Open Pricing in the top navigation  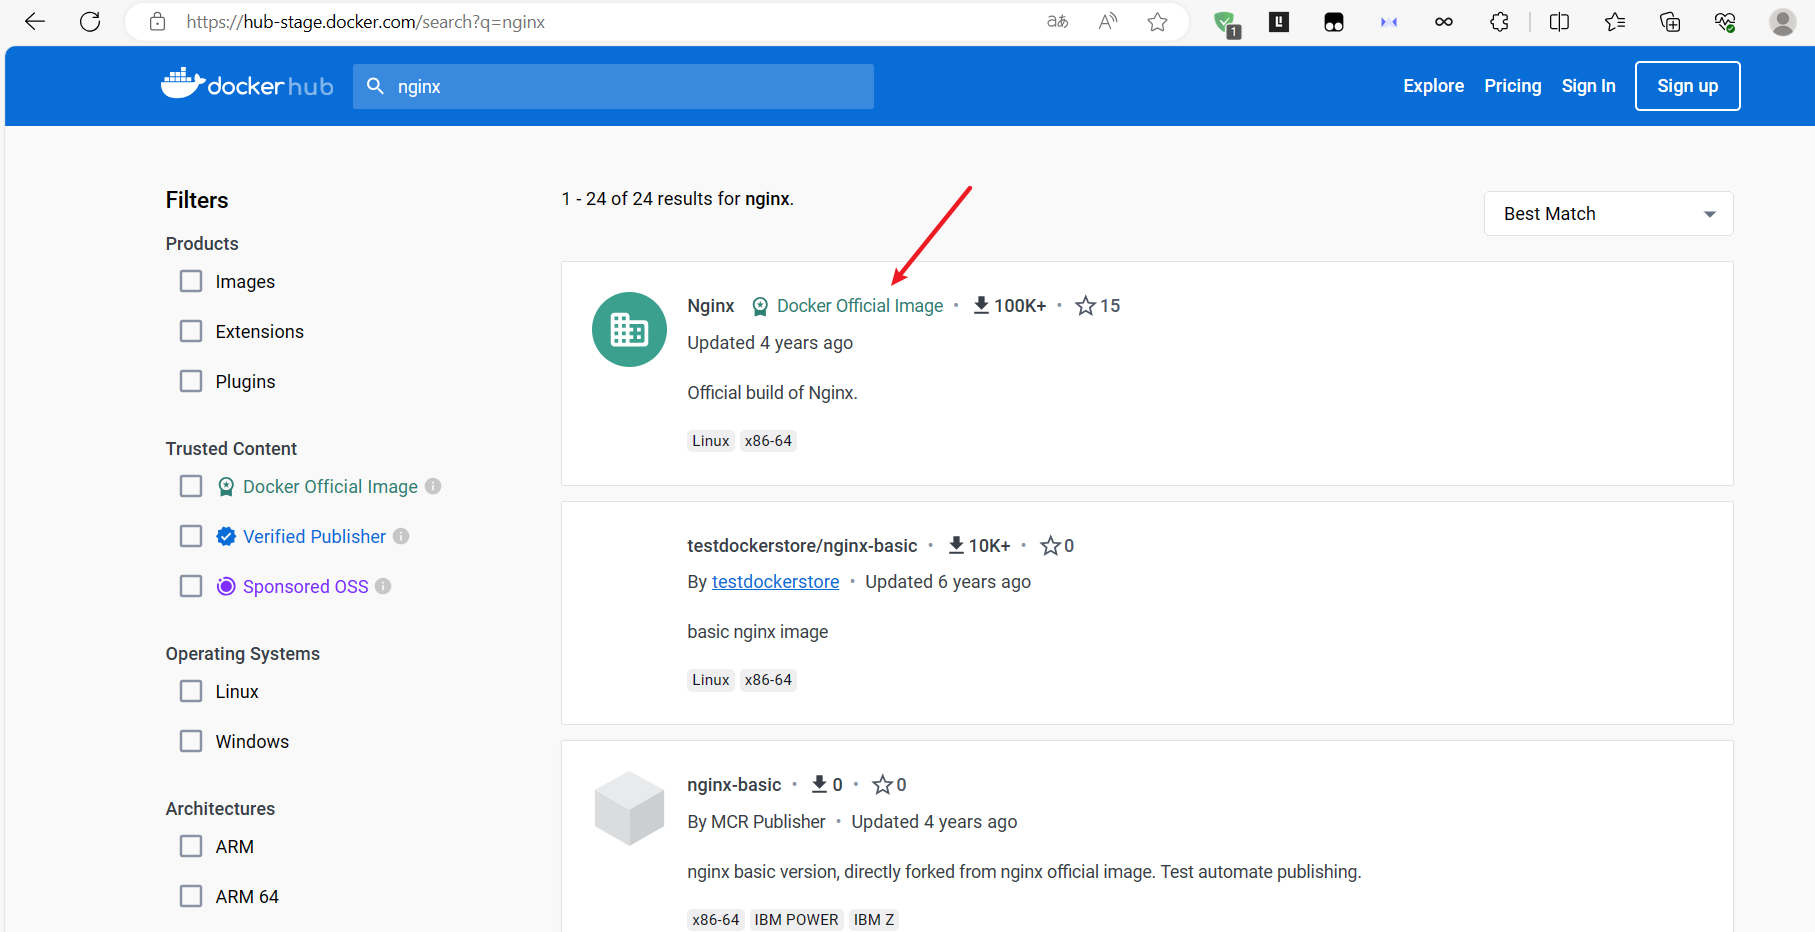tap(1512, 86)
